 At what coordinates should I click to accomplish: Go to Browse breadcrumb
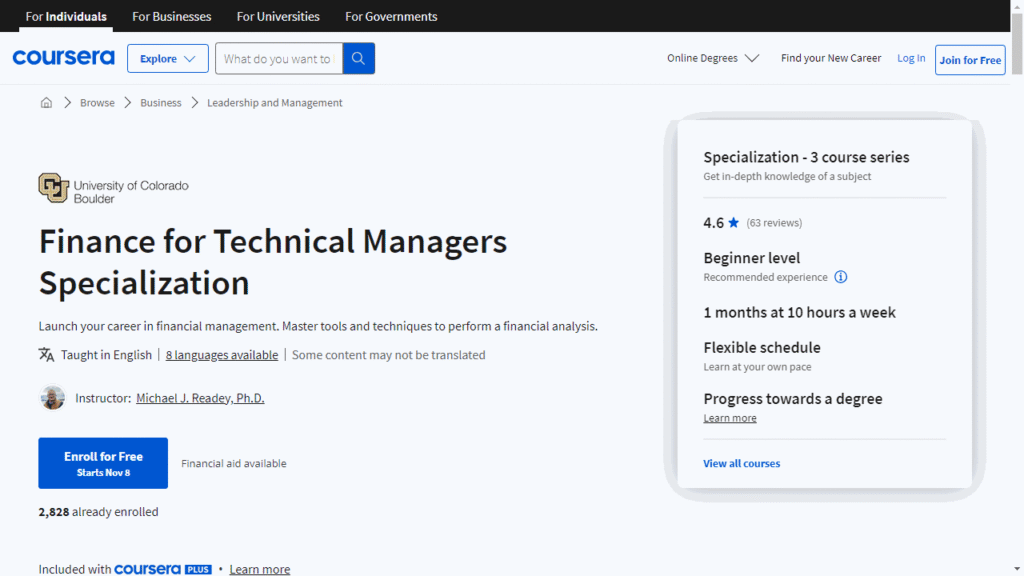pos(97,103)
